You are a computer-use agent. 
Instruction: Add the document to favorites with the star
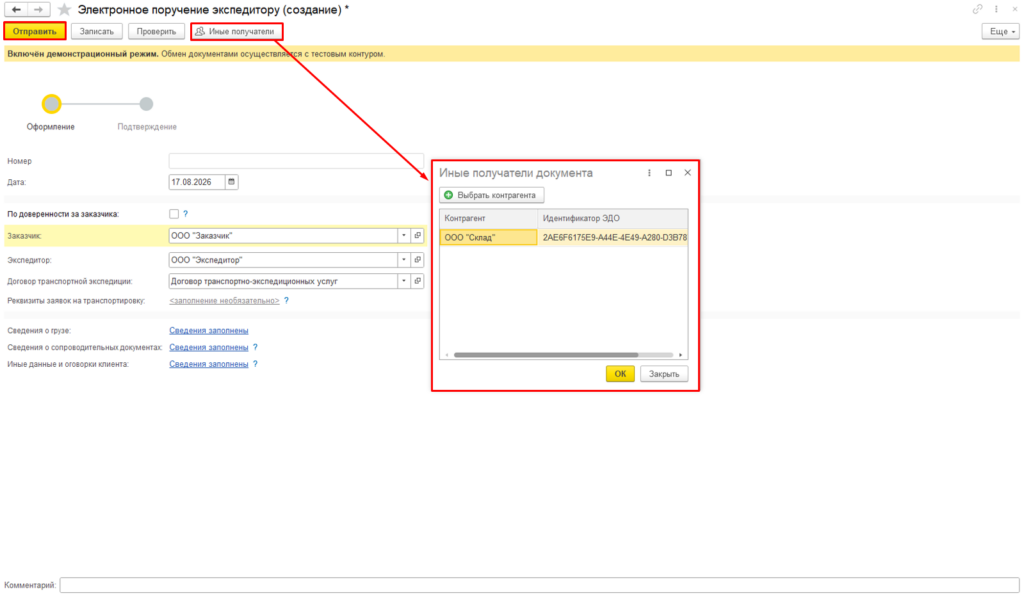click(64, 10)
